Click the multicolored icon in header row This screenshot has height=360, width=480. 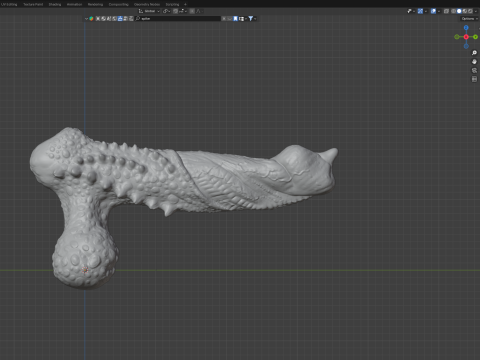(x=91, y=19)
